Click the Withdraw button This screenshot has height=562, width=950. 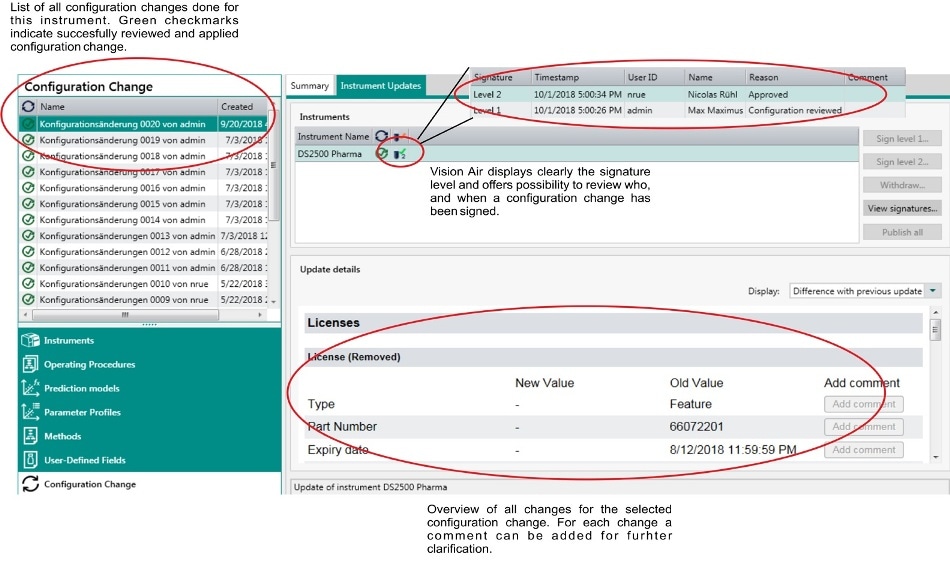coord(902,185)
